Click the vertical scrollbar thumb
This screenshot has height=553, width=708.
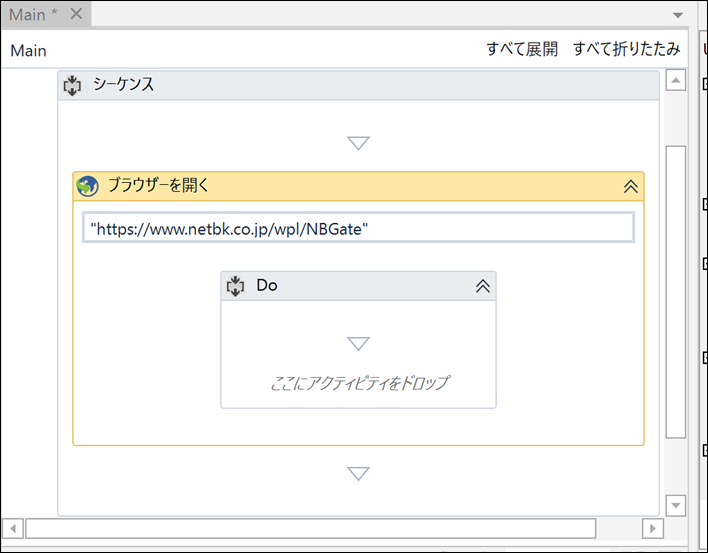coord(675,292)
